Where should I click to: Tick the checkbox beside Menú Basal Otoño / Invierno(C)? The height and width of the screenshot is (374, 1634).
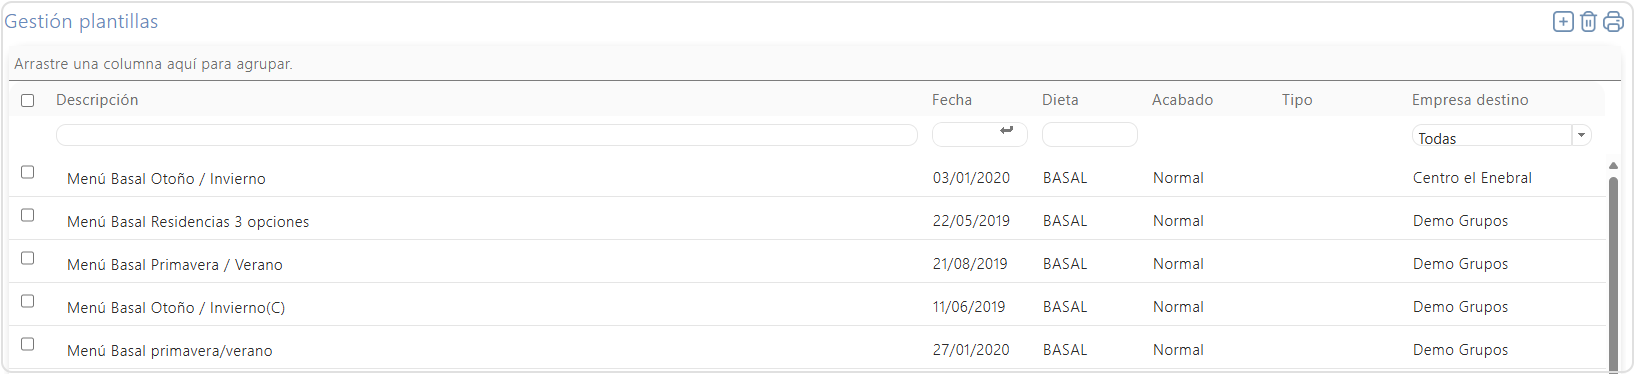coord(28,301)
